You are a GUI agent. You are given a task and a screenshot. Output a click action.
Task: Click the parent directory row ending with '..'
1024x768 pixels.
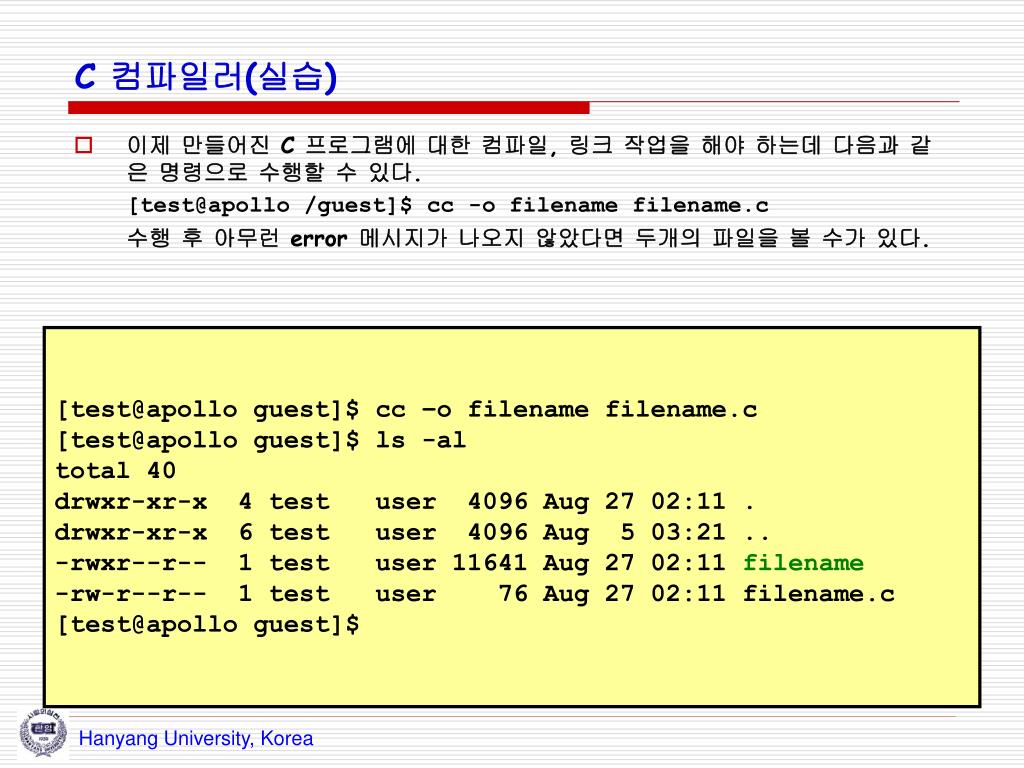coord(413,532)
